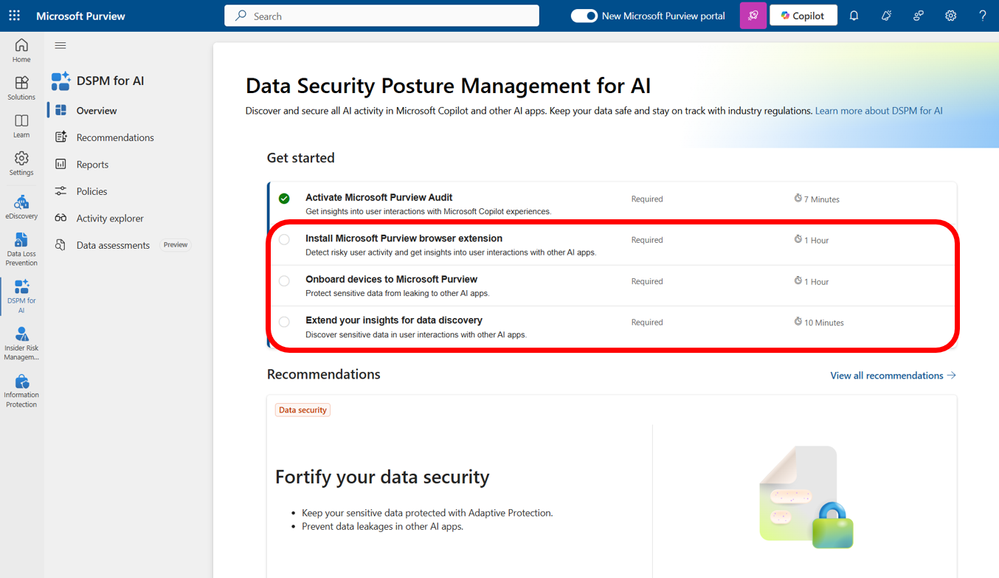Open the Microsoft 365 app launcher
The image size is (999, 578).
pos(14,15)
